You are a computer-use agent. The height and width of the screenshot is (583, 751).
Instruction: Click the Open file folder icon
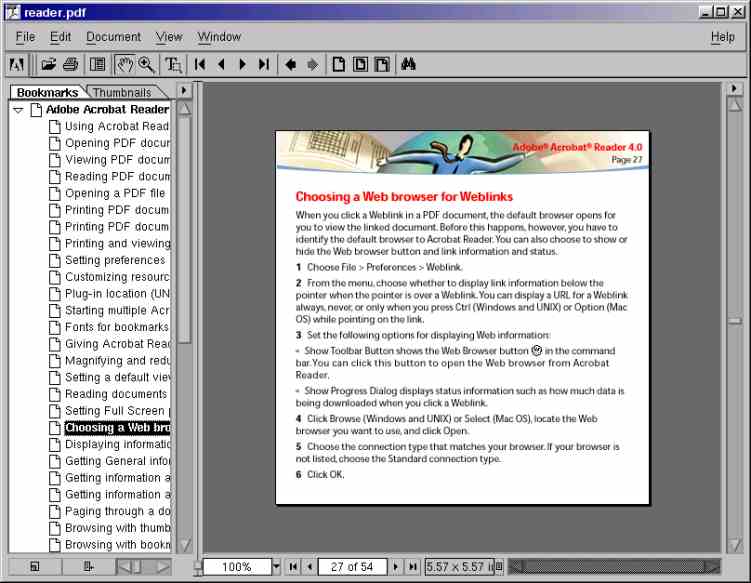tap(48, 64)
